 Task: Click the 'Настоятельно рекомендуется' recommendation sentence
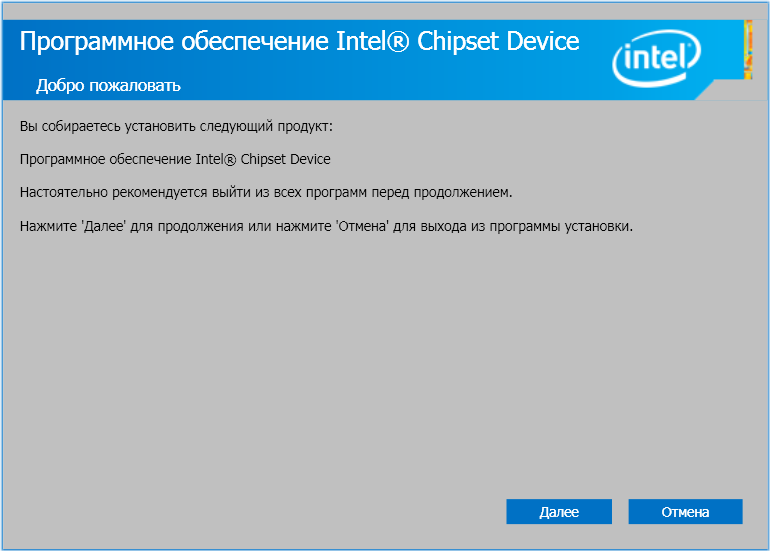[x=266, y=192]
